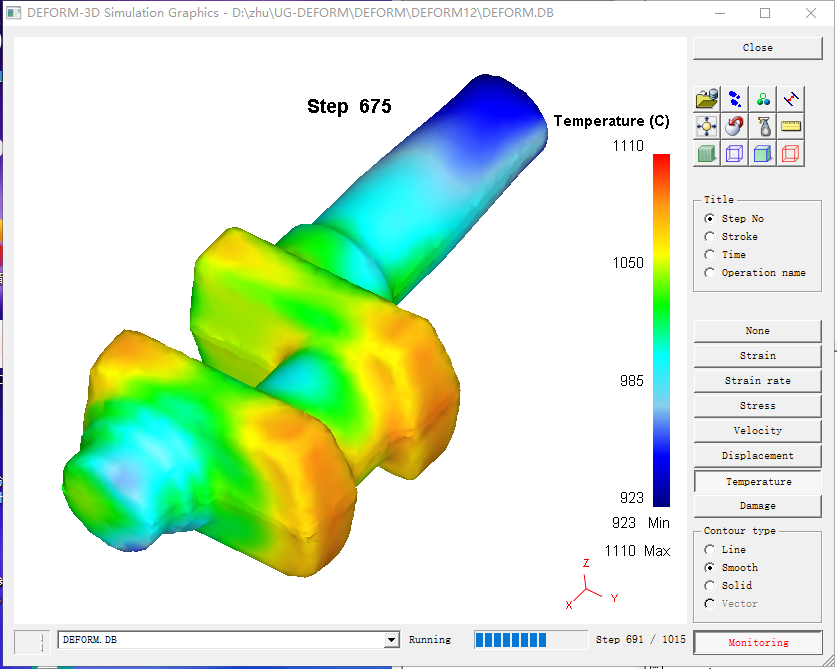Show the Strain rate result
837x669 pixels.
coord(757,381)
